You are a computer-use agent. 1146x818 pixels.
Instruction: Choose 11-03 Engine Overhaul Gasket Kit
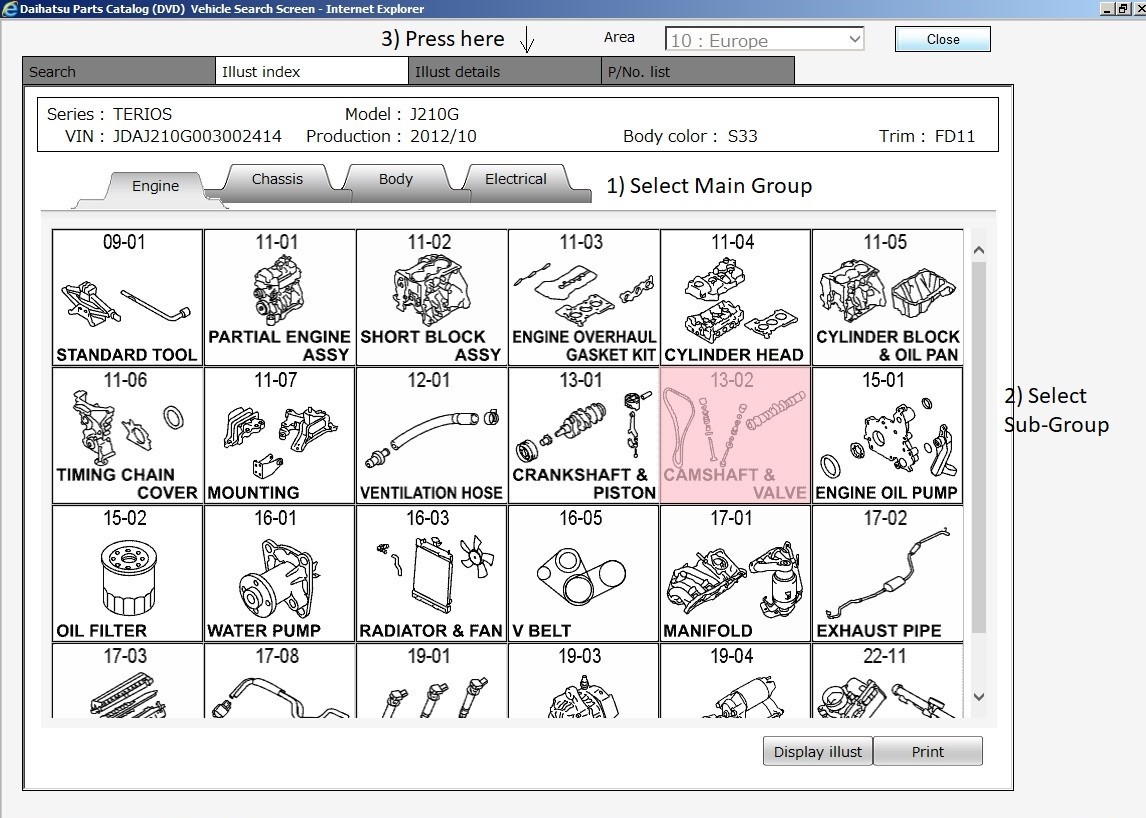[x=583, y=298]
